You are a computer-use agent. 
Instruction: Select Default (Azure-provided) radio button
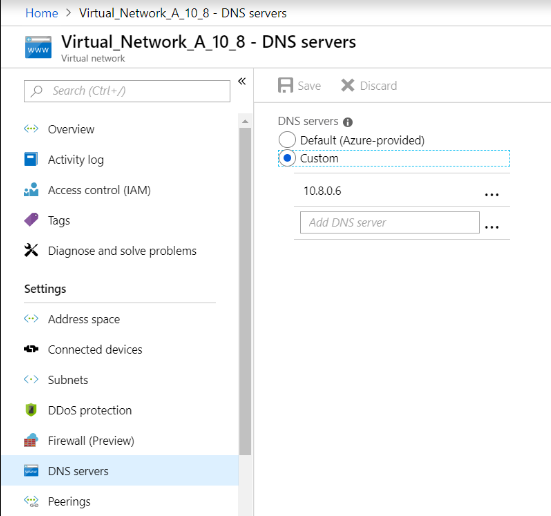287,140
